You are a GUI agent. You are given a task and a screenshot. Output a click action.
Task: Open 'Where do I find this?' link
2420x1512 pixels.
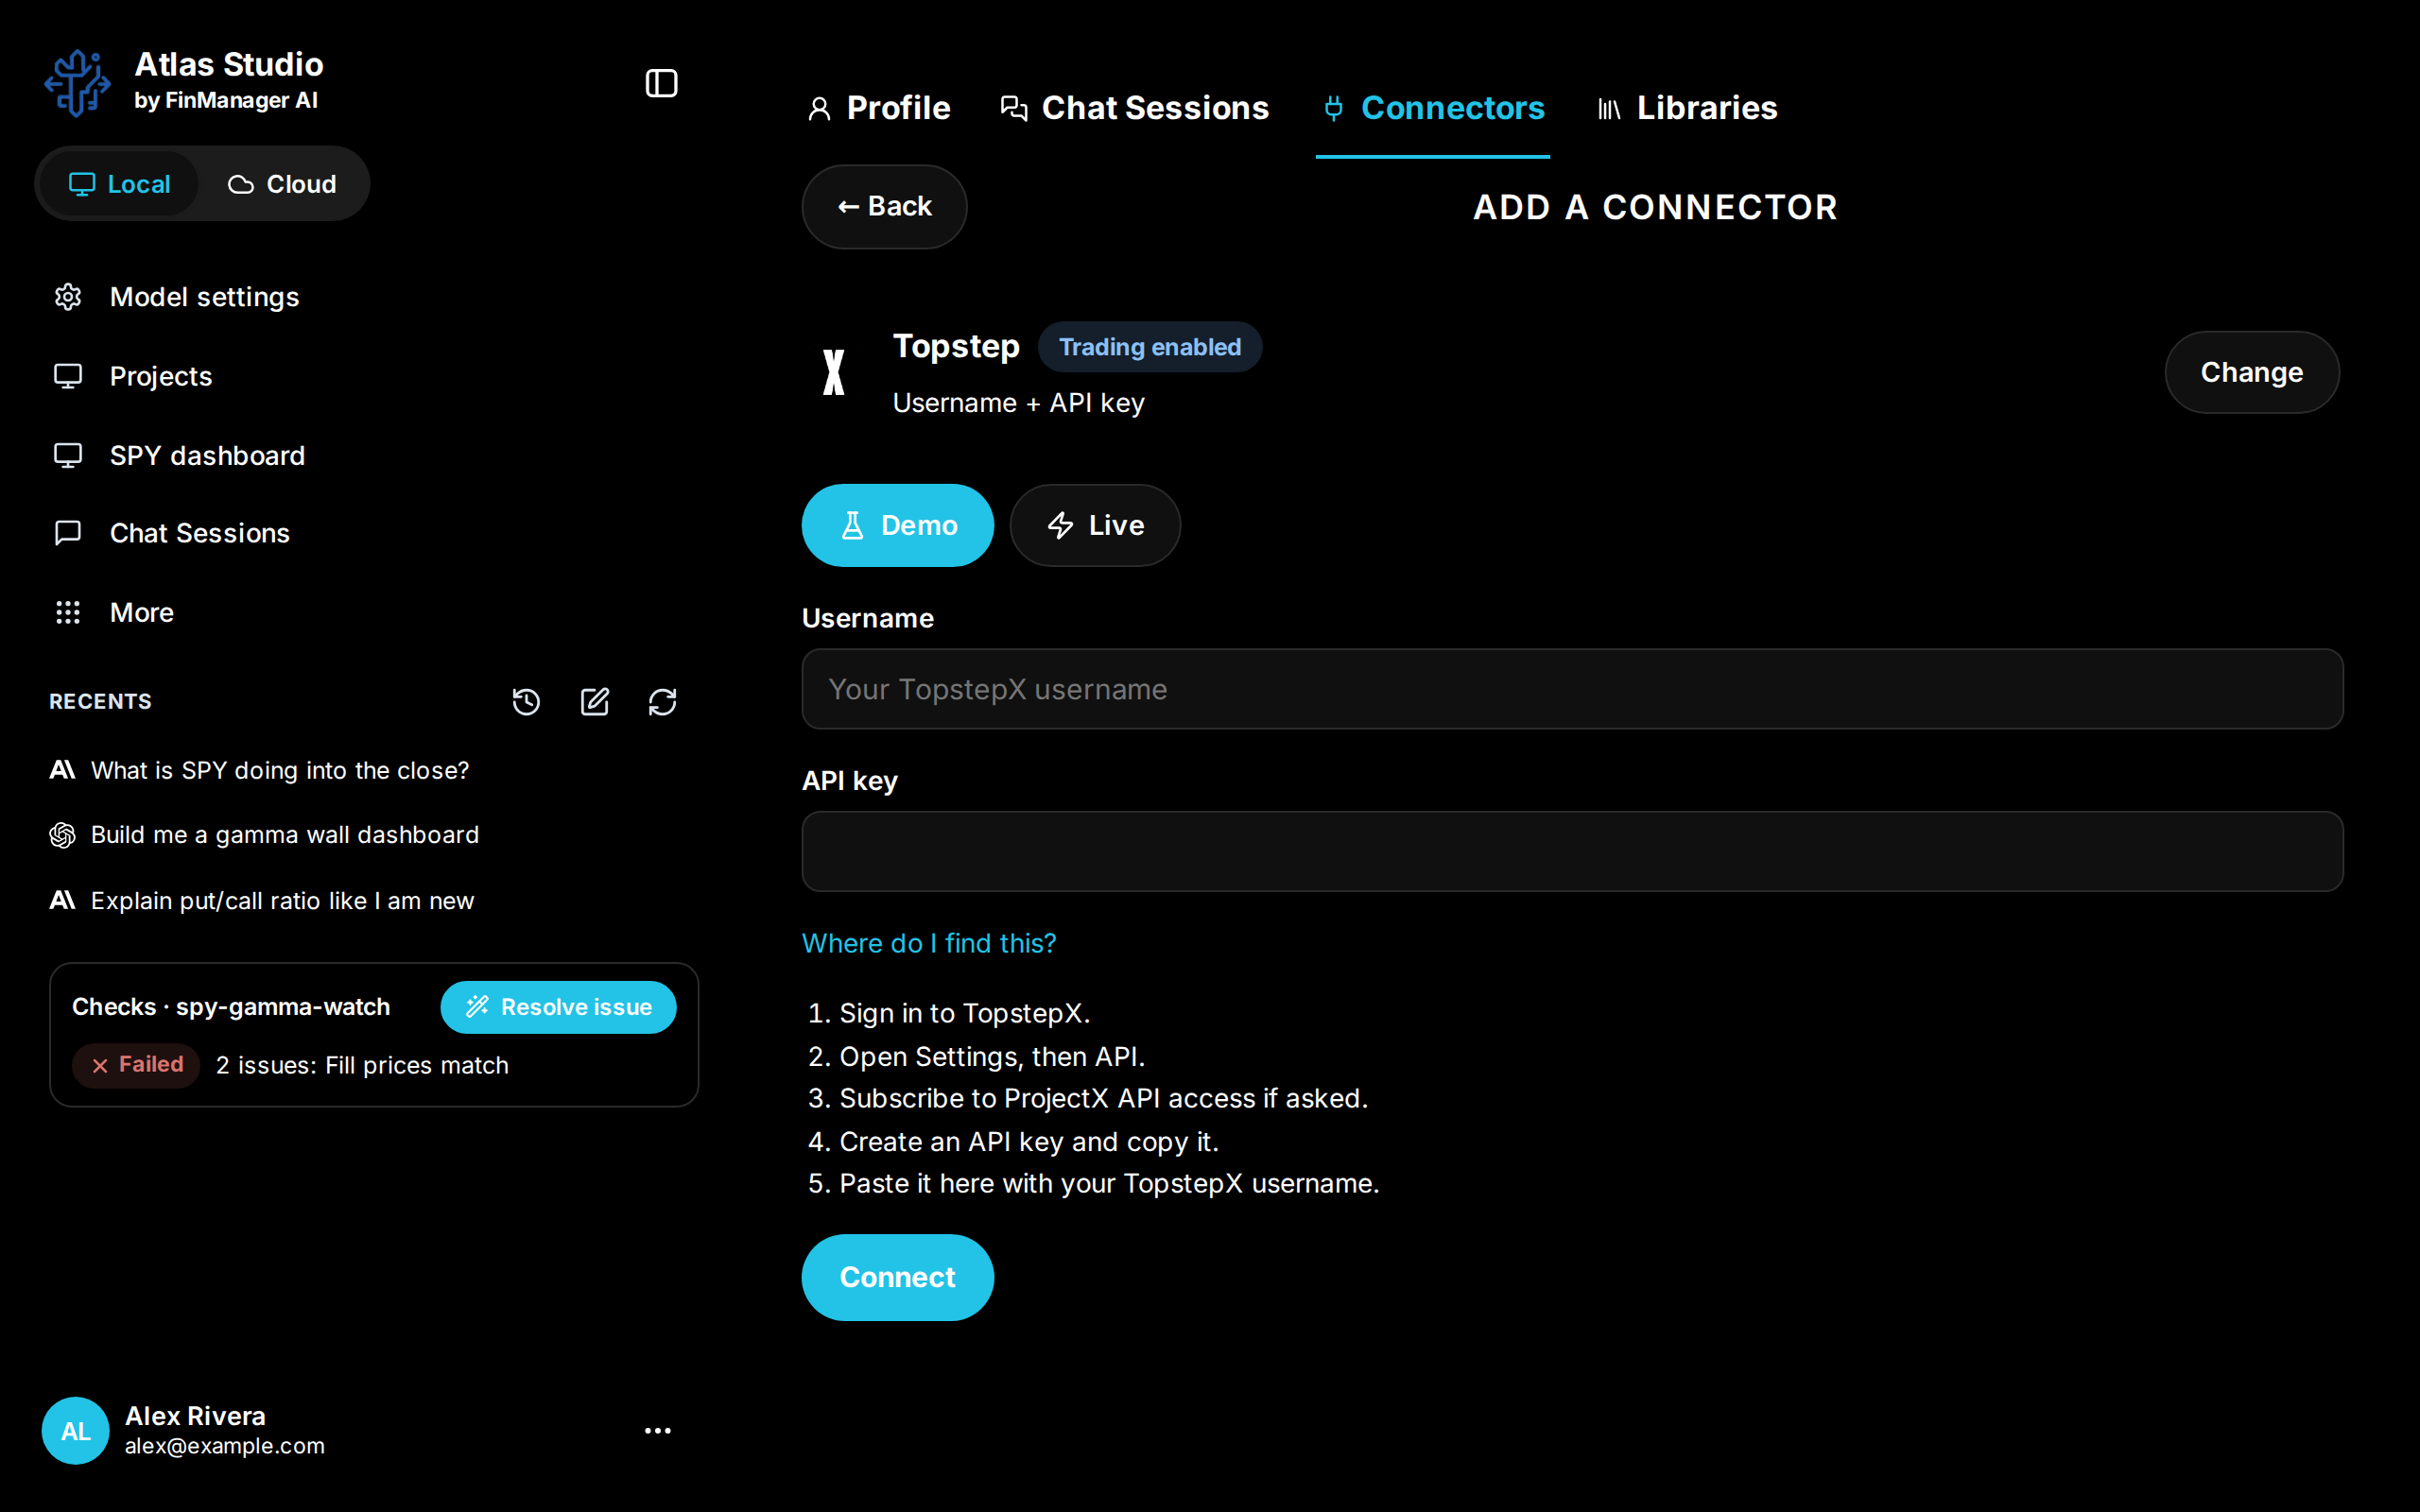click(x=929, y=943)
